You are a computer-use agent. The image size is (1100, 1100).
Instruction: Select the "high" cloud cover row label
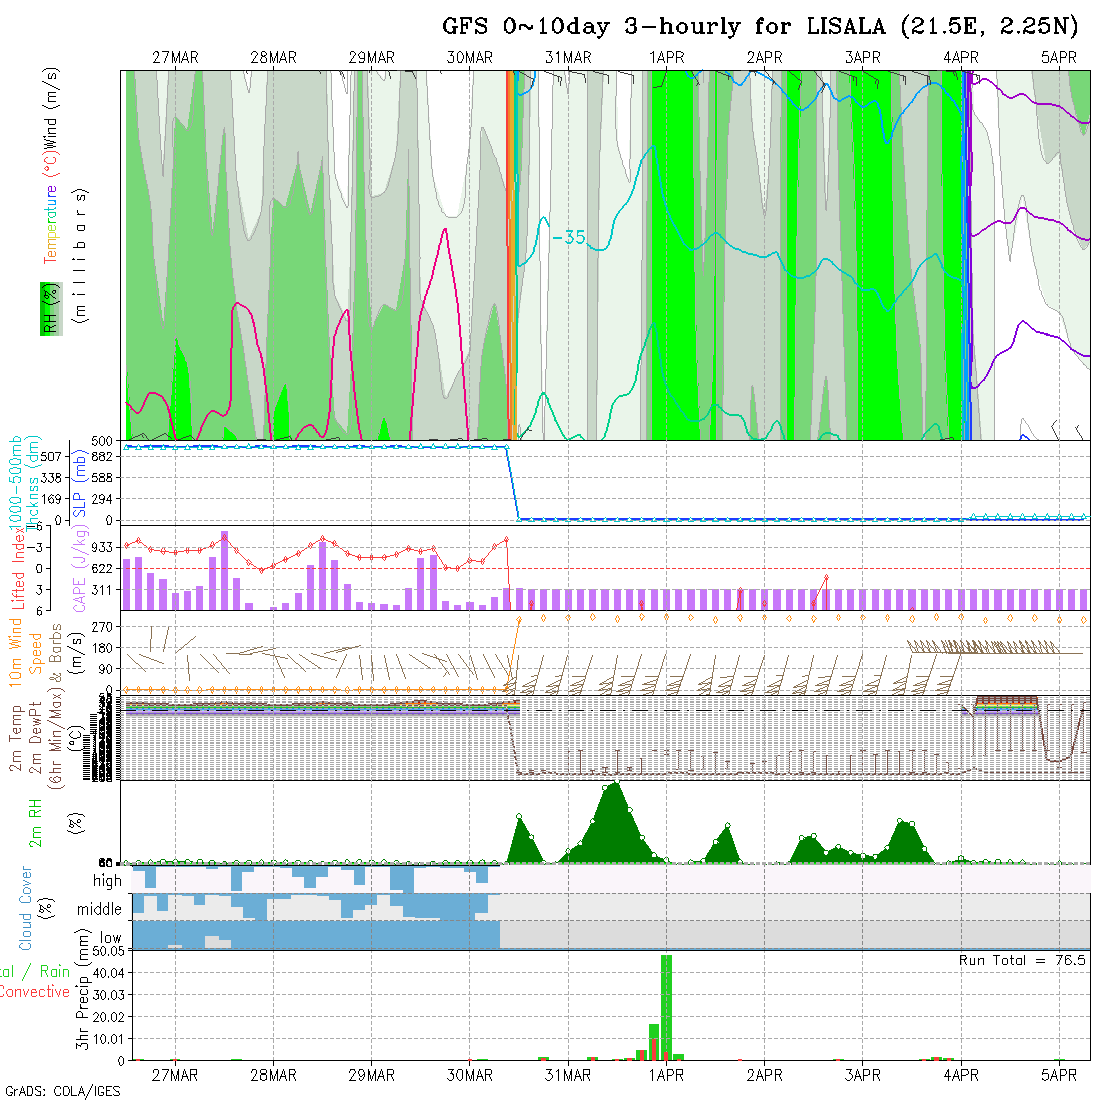107,881
